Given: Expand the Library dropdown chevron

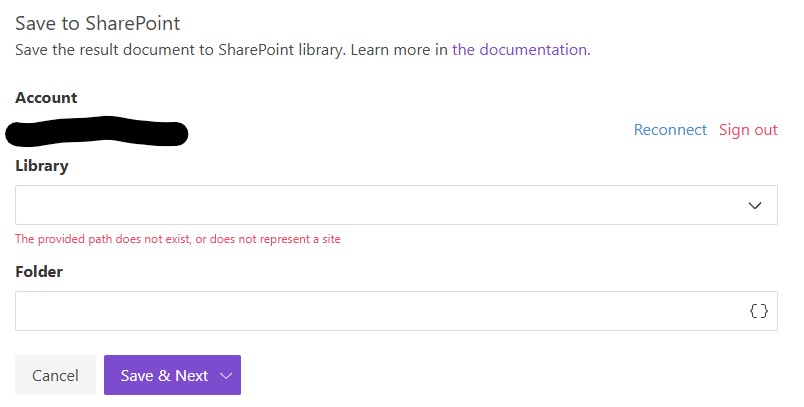Looking at the screenshot, I should 755,205.
